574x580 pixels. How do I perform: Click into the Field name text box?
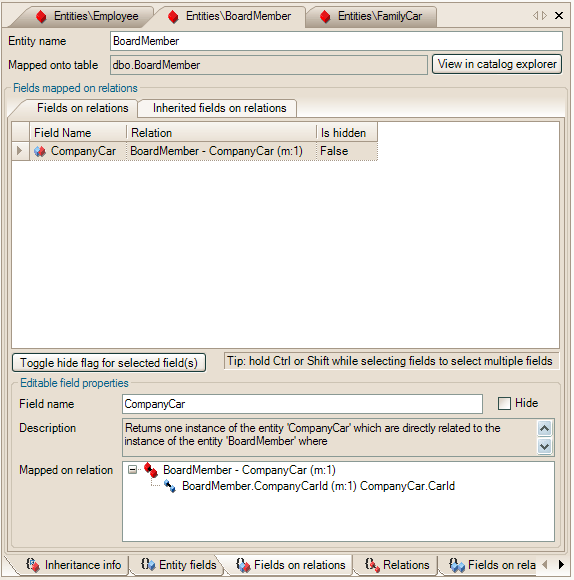[x=302, y=404]
